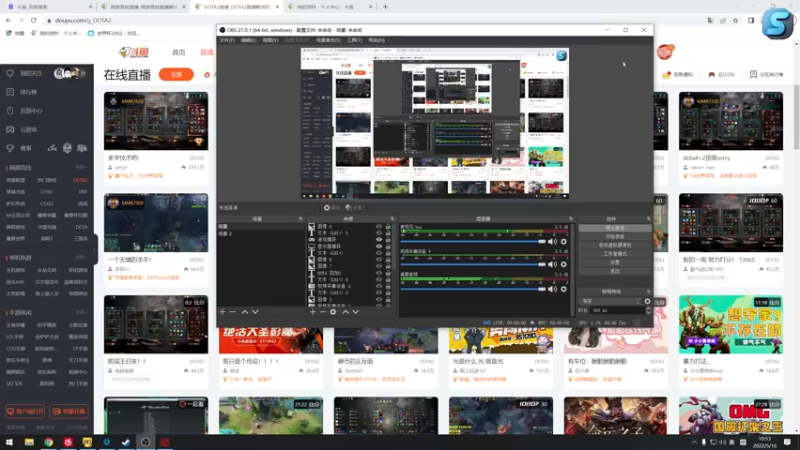The height and width of the screenshot is (450, 800).
Task: Remove selected scene with the minus icon
Action: [x=233, y=312]
